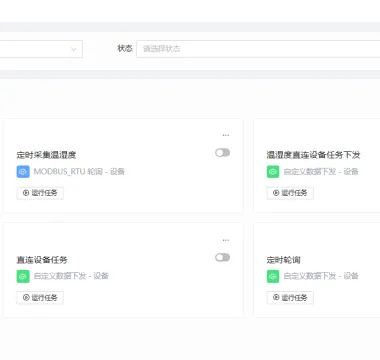This screenshot has width=380, height=360.
Task: Open the 直连设备任务 card title
Action: pos(42,260)
